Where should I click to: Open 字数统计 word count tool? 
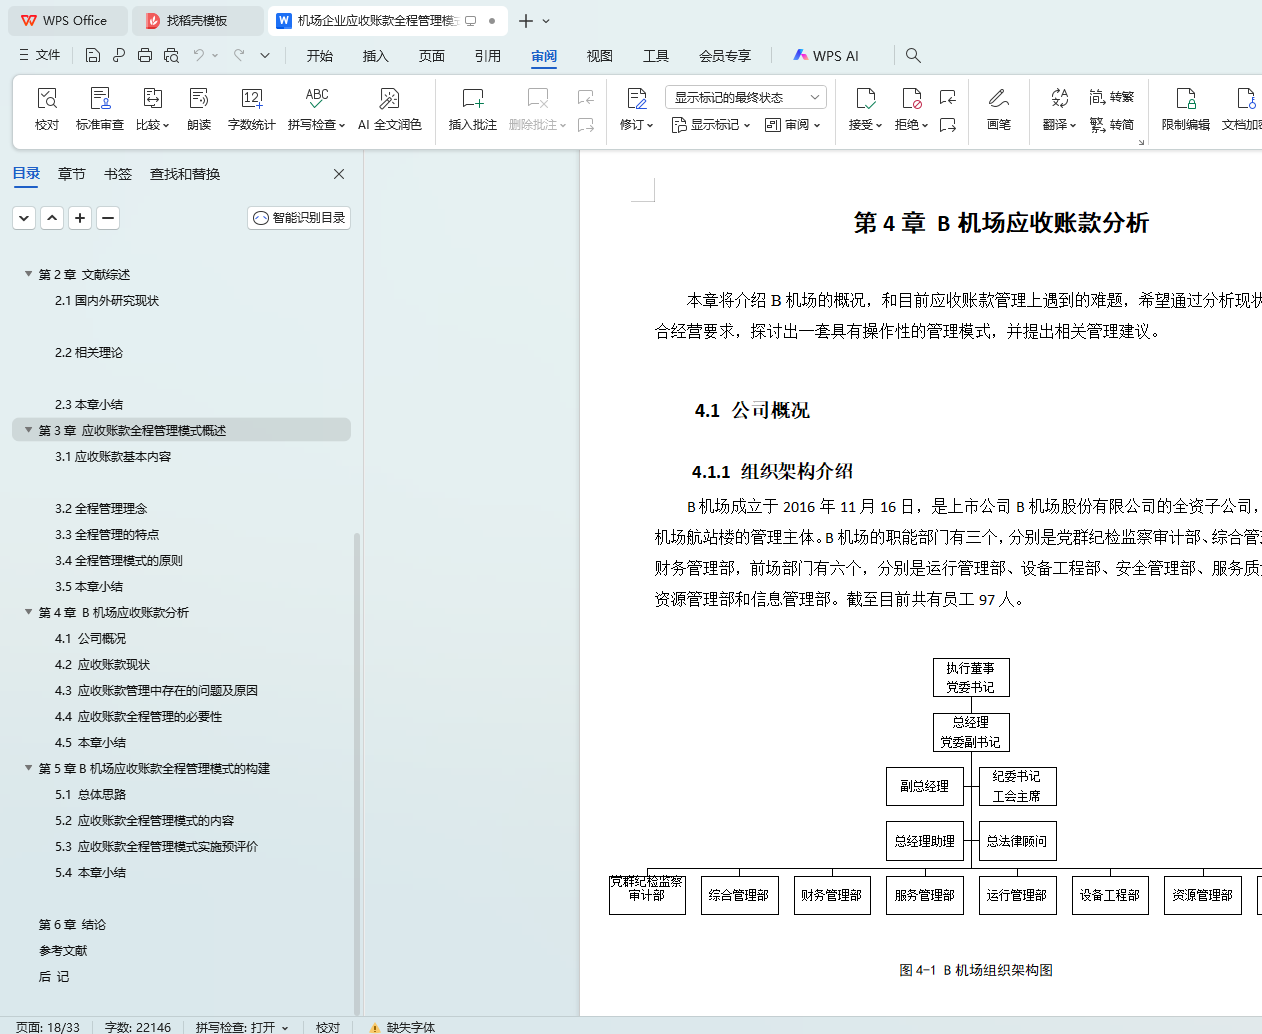(252, 109)
